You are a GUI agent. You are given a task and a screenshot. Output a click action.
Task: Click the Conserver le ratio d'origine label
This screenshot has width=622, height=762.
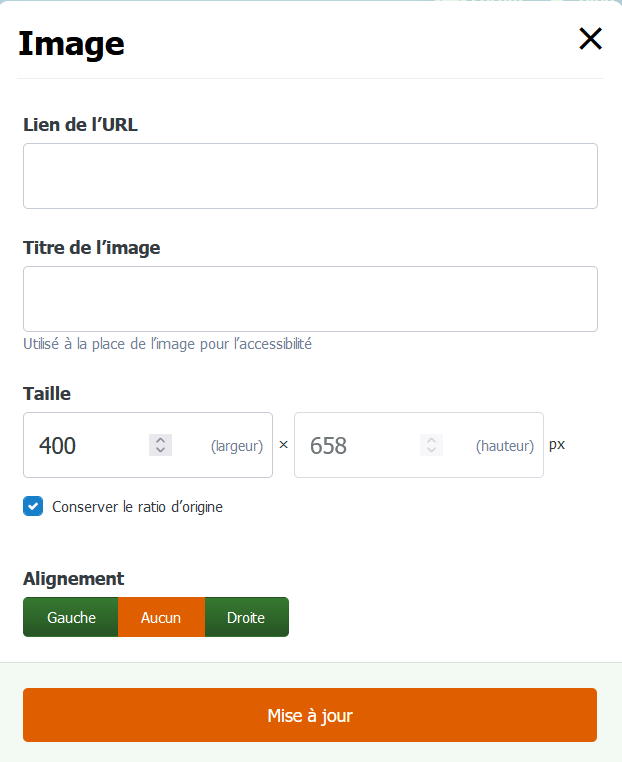pyautogui.click(x=138, y=507)
